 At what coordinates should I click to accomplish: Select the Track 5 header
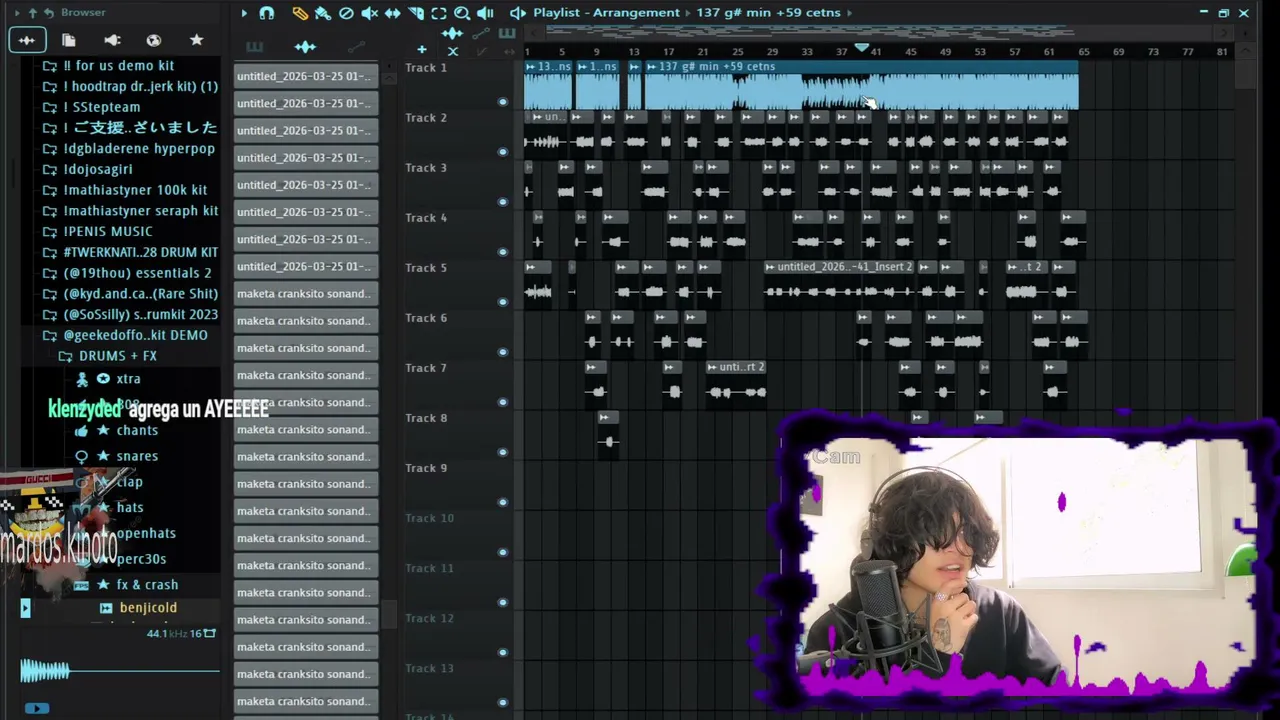456,284
